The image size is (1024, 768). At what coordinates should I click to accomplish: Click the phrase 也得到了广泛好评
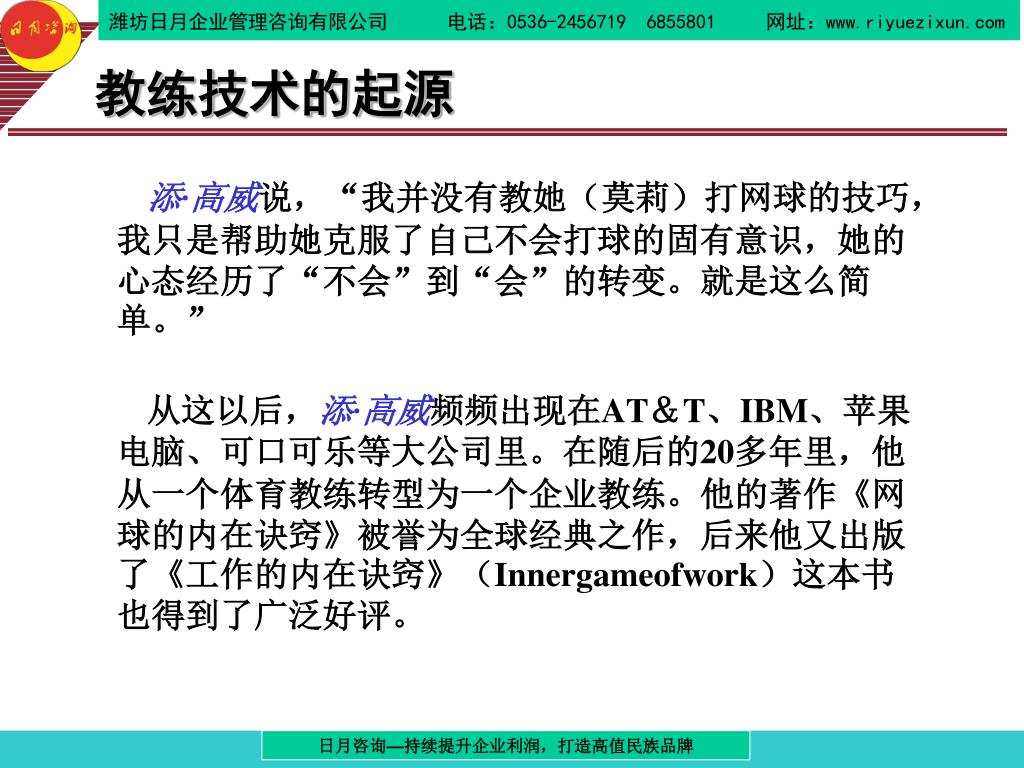[255, 615]
